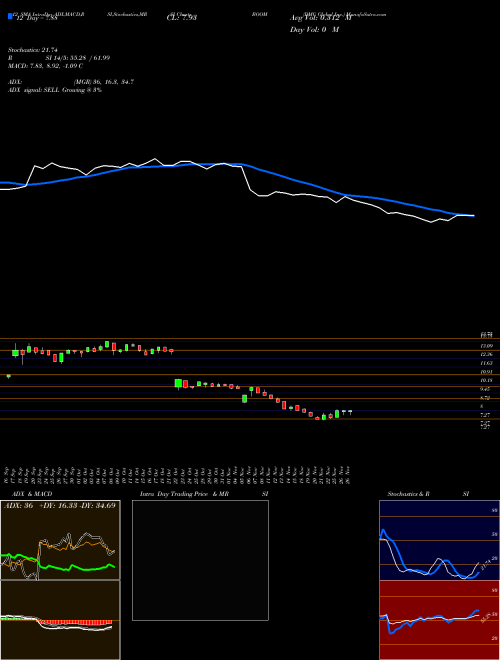
Task: Click the 'ROOM' ticker label at top
Action: coord(260,14)
